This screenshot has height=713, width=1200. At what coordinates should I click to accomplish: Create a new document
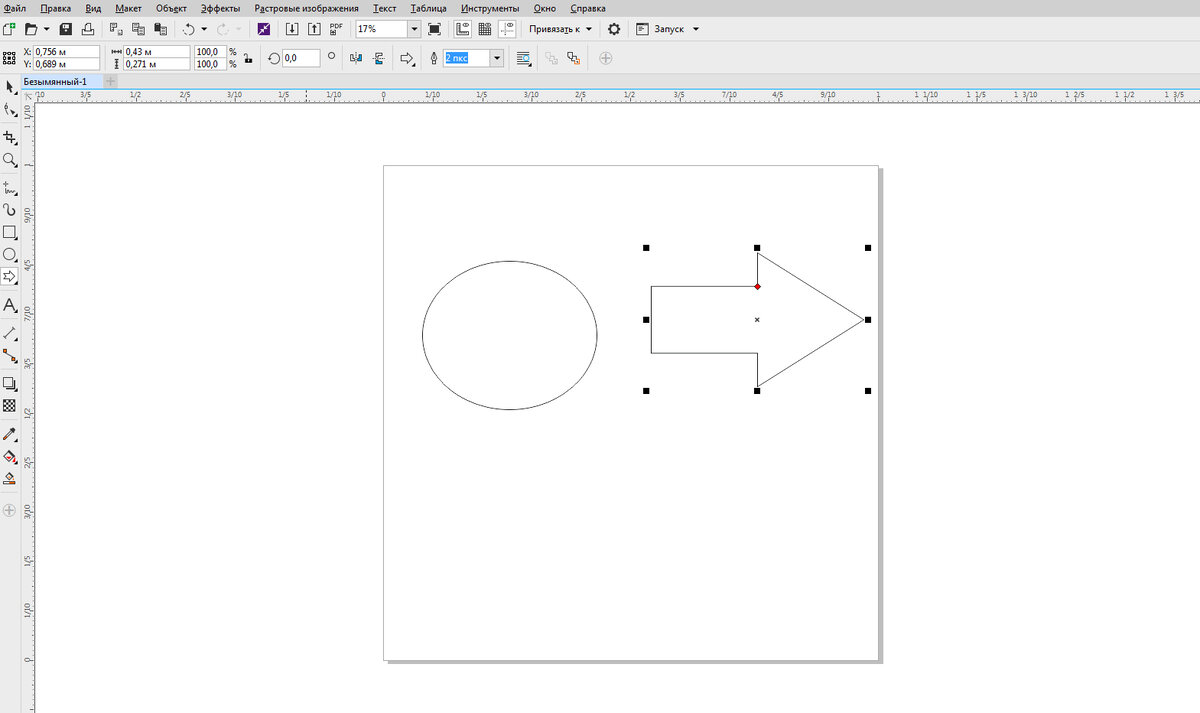click(x=10, y=29)
